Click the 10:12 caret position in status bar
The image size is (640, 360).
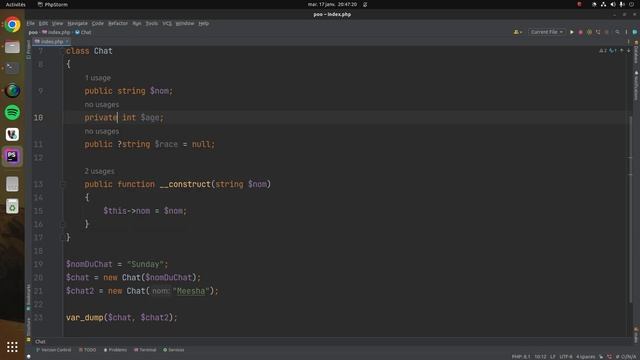(x=540, y=356)
